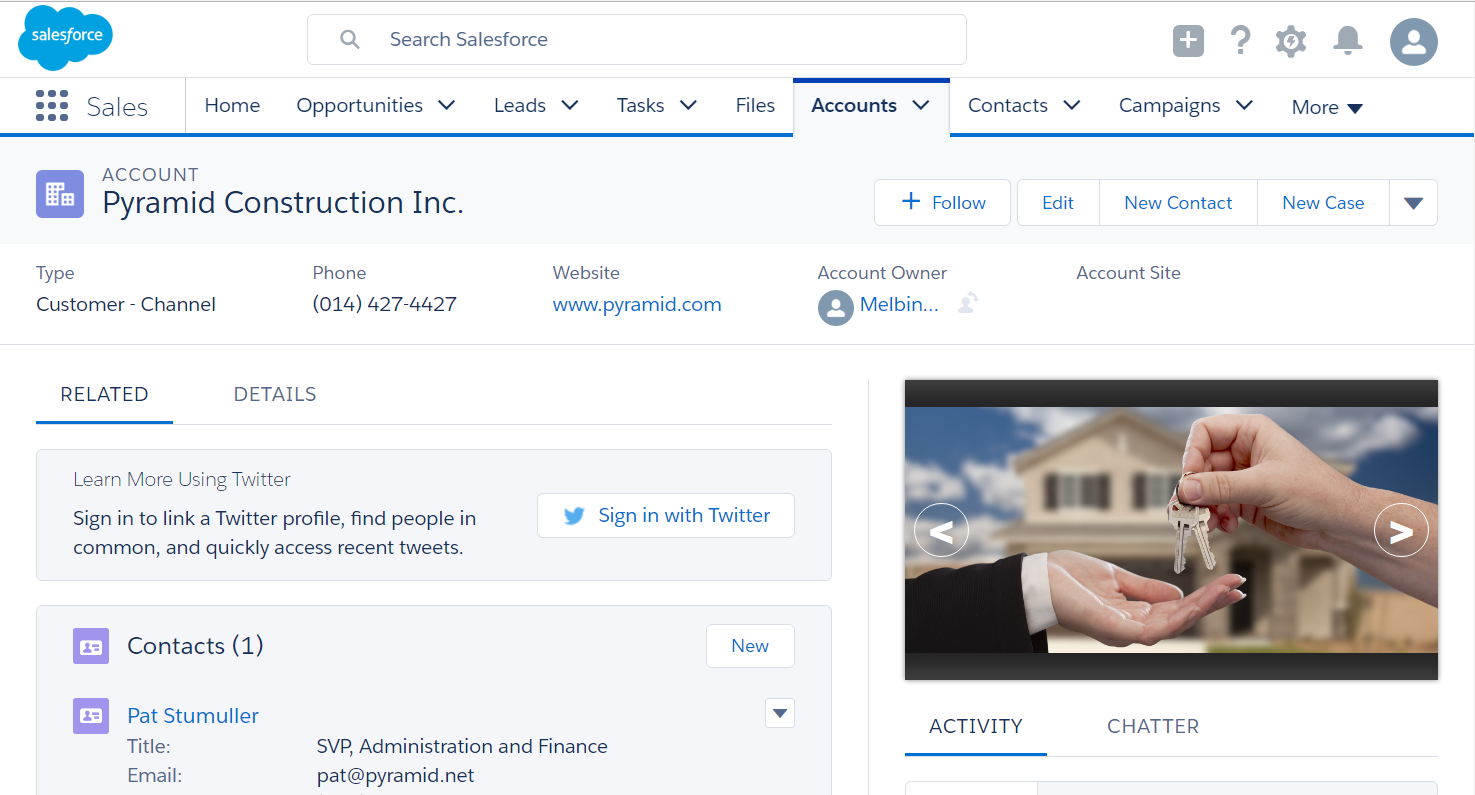View notifications bell icon

click(1348, 40)
